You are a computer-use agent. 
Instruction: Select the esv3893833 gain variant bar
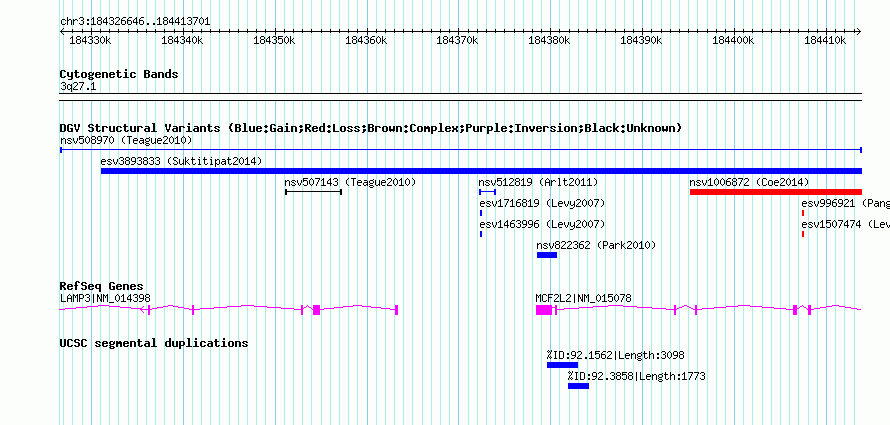pos(481,171)
